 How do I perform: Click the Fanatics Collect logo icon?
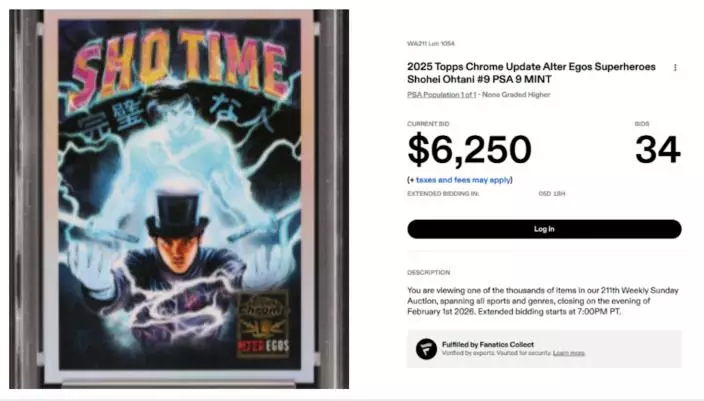click(x=426, y=349)
